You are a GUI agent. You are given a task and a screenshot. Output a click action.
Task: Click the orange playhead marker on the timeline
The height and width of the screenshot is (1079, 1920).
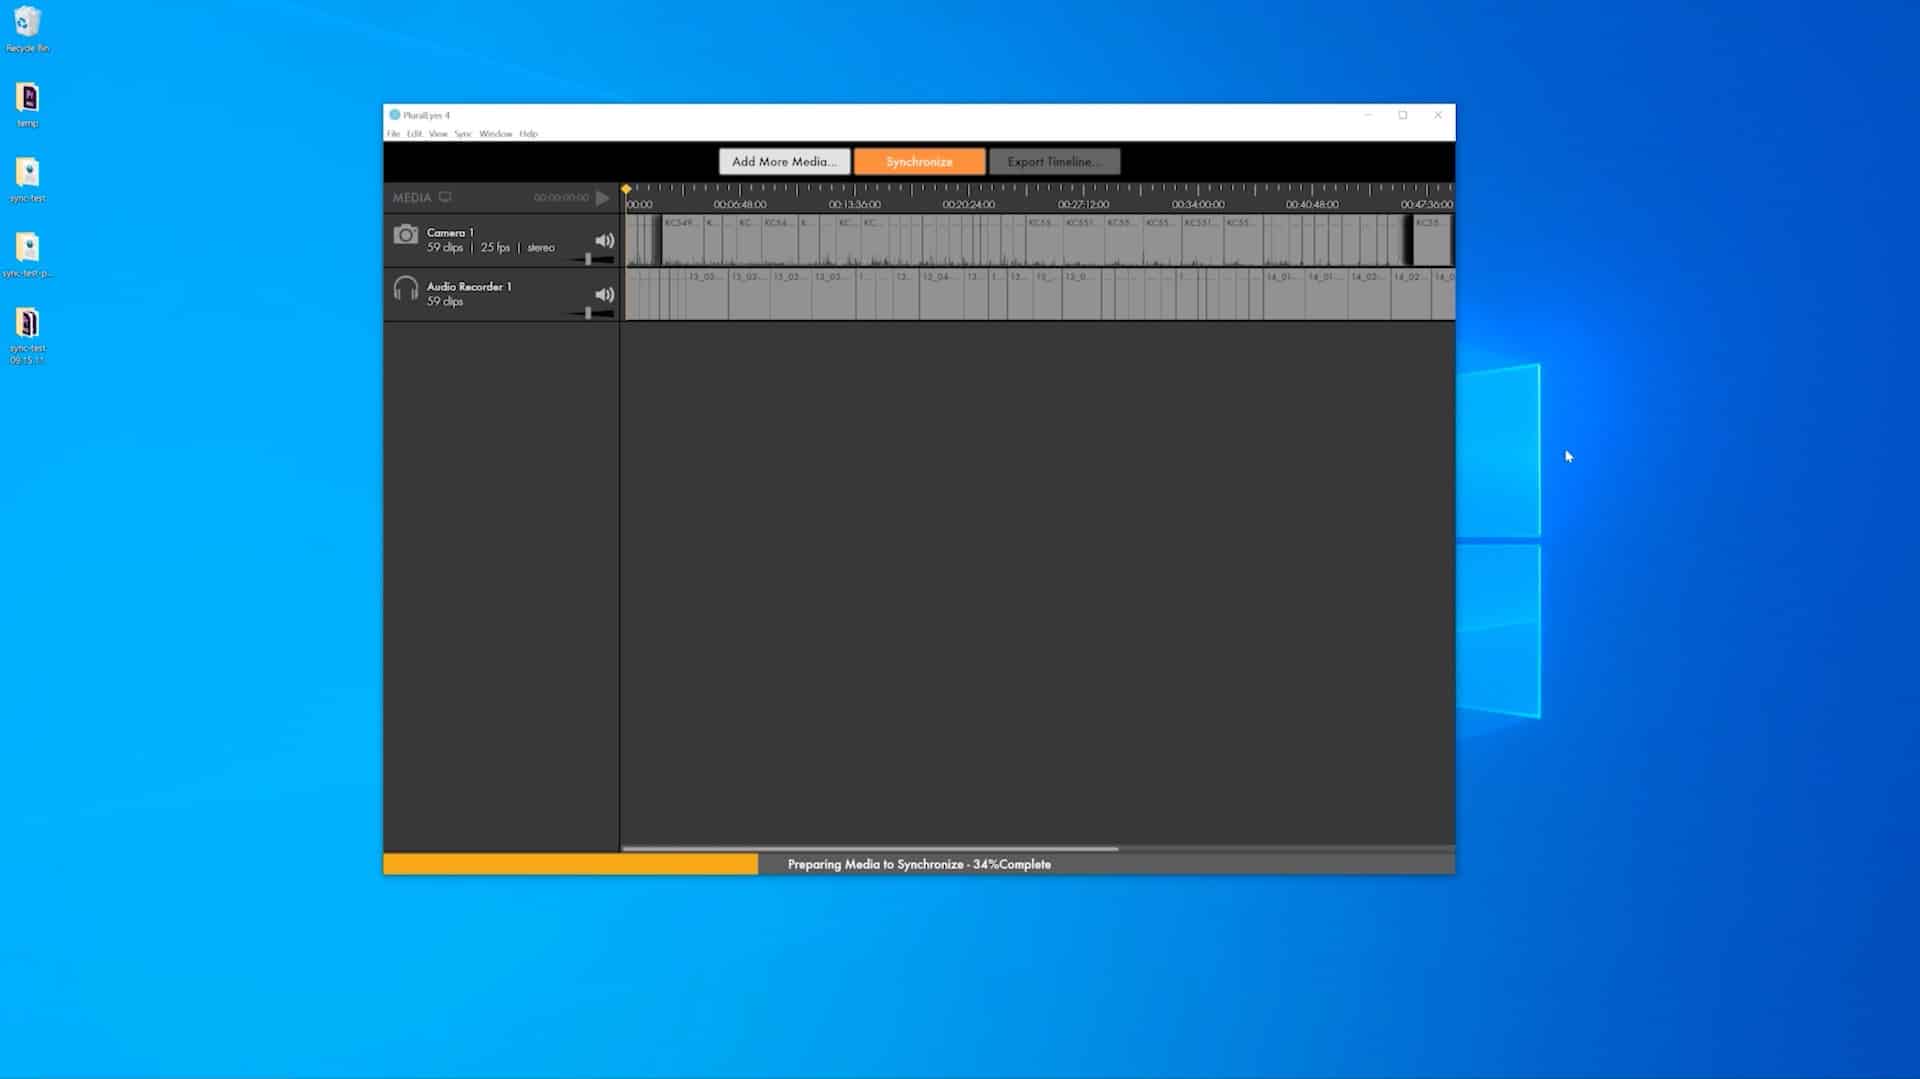click(x=627, y=187)
